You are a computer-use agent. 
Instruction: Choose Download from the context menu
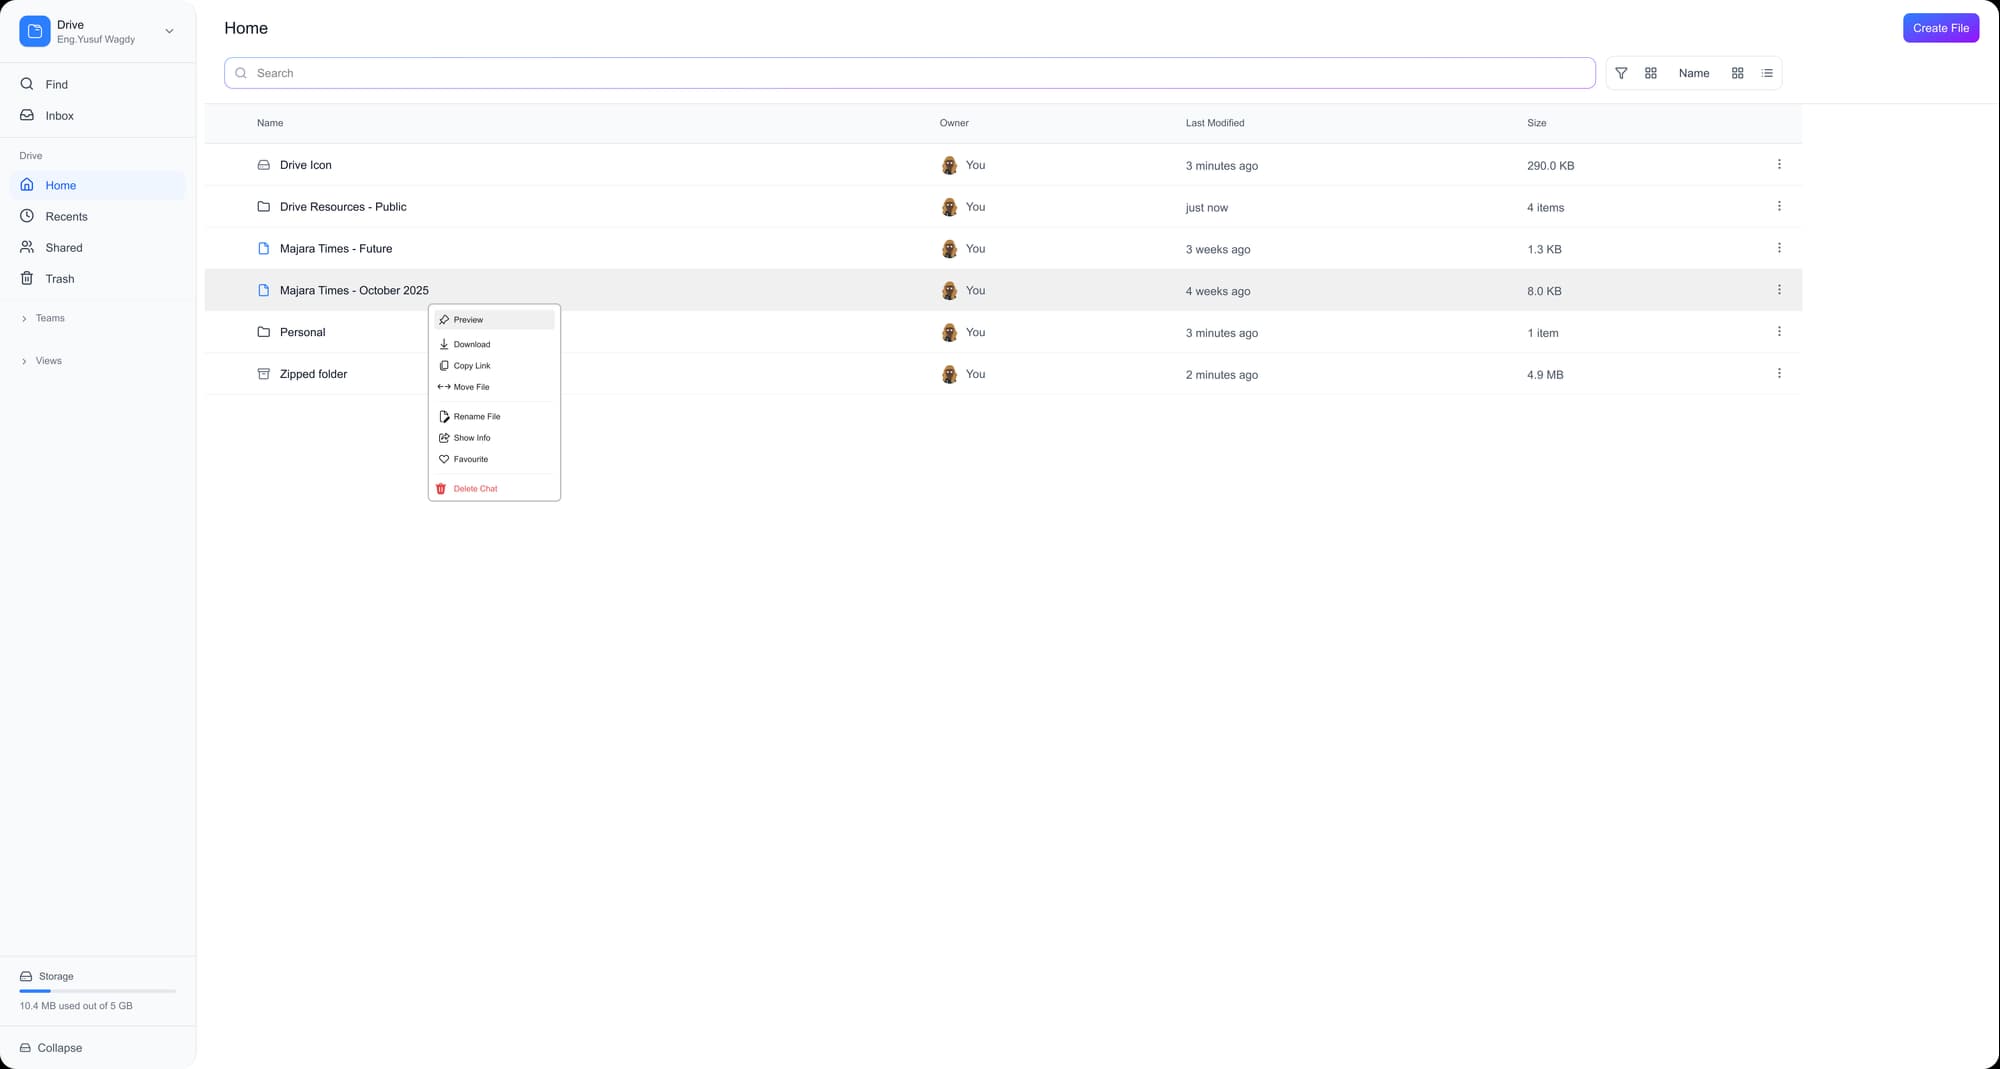click(x=470, y=343)
